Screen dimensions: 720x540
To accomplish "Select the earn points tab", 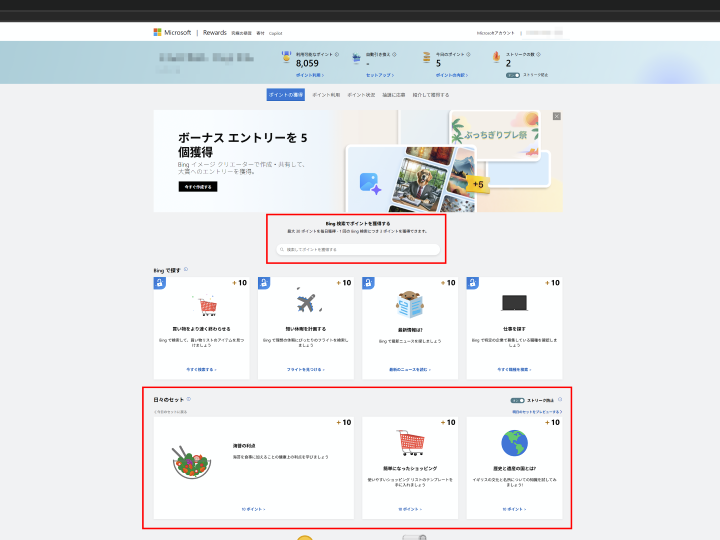I will tap(286, 95).
